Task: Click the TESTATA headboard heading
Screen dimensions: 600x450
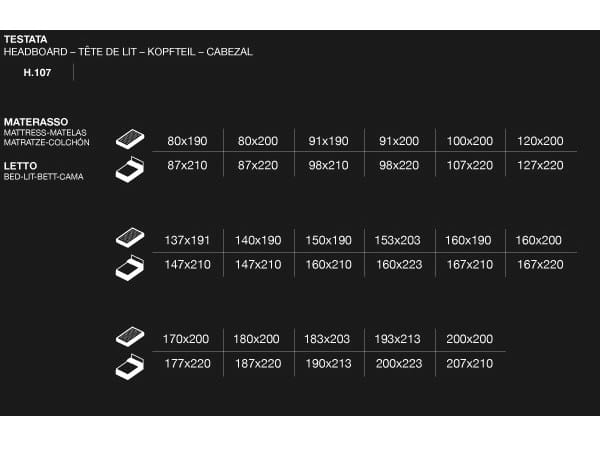Action: coord(26,39)
